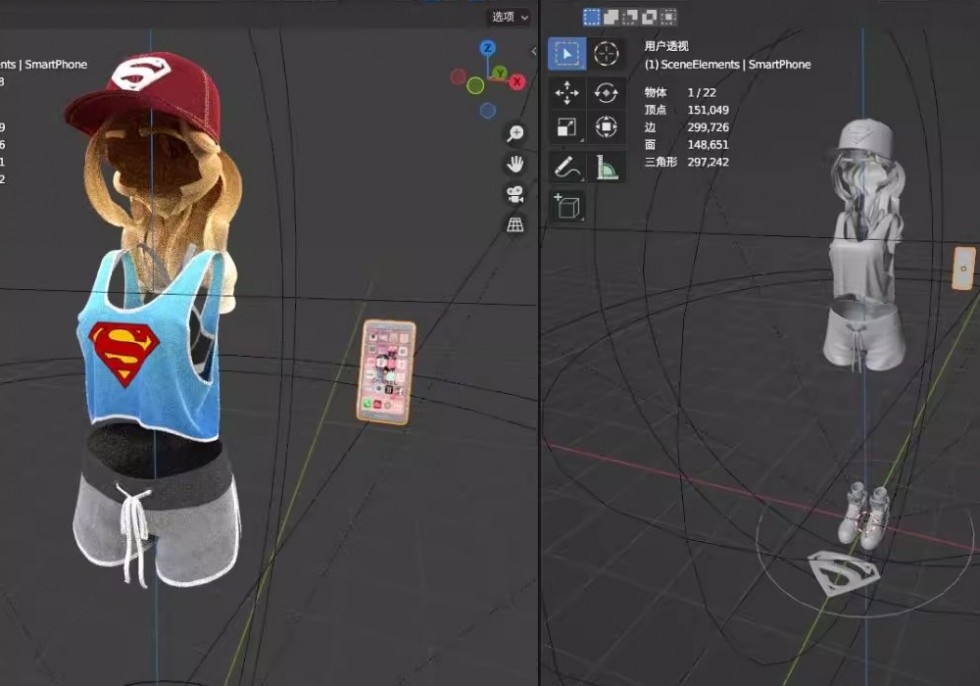The height and width of the screenshot is (686, 980).
Task: Select the Transform tool
Action: click(606, 127)
